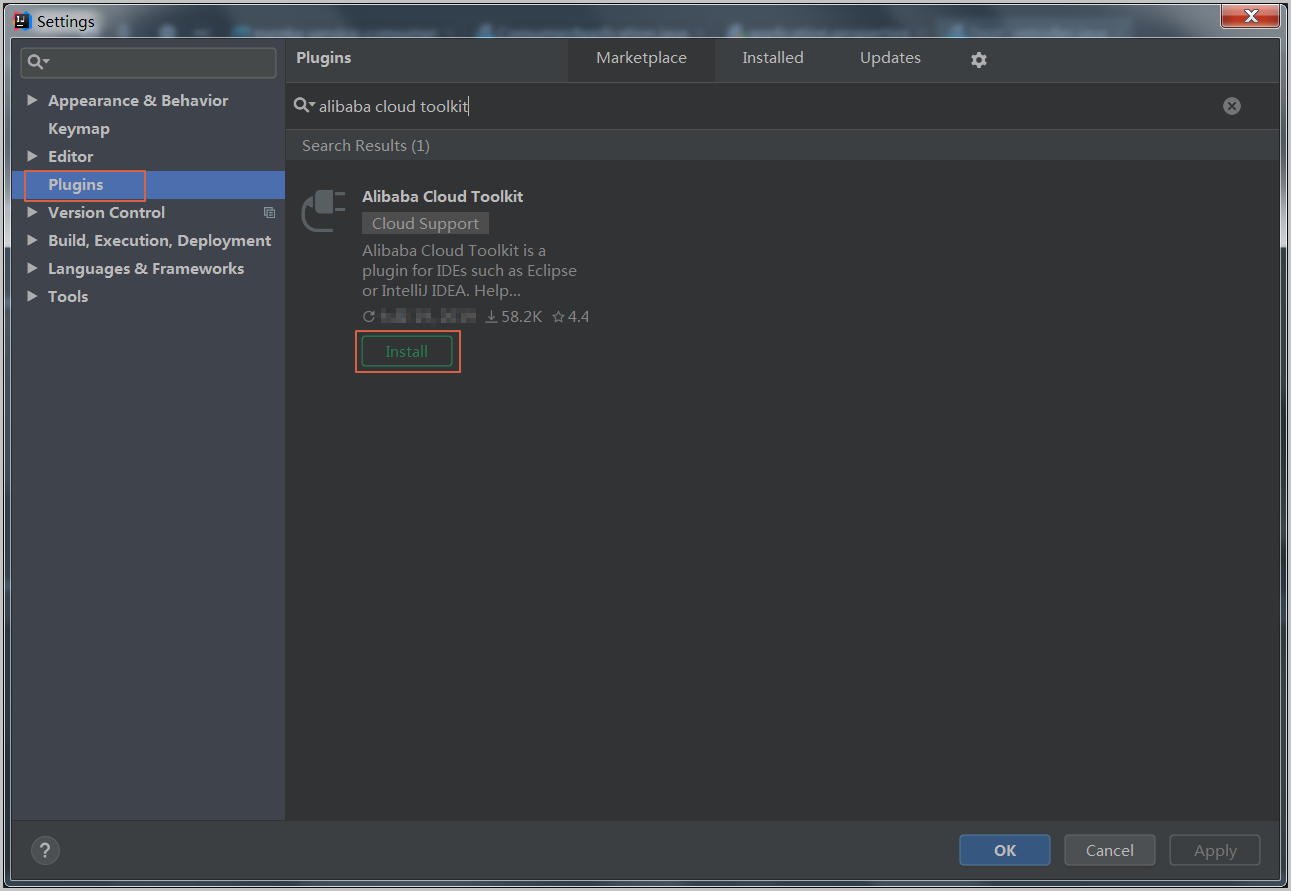Click the Cancel button
The image size is (1291, 891).
point(1110,851)
